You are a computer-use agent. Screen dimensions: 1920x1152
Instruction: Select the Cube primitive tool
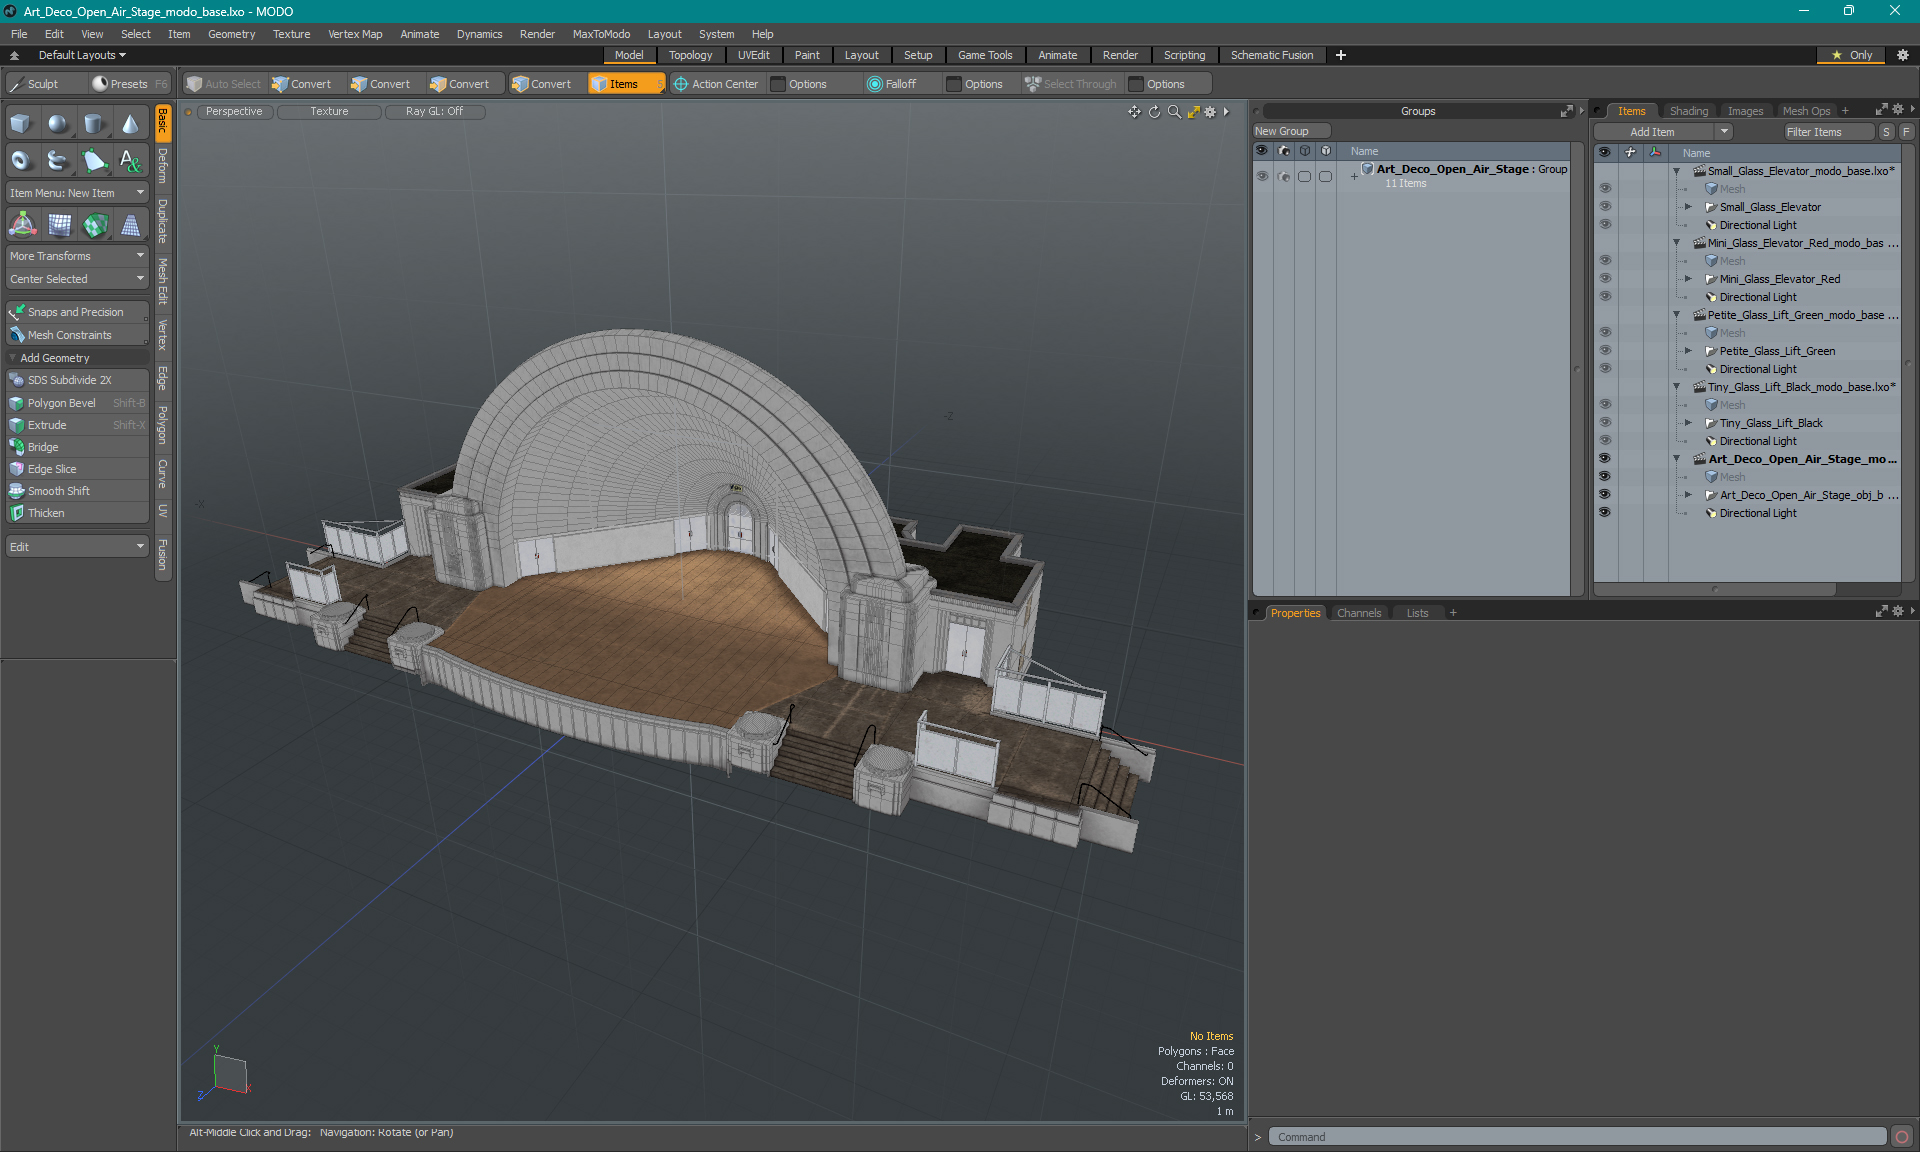click(x=21, y=124)
